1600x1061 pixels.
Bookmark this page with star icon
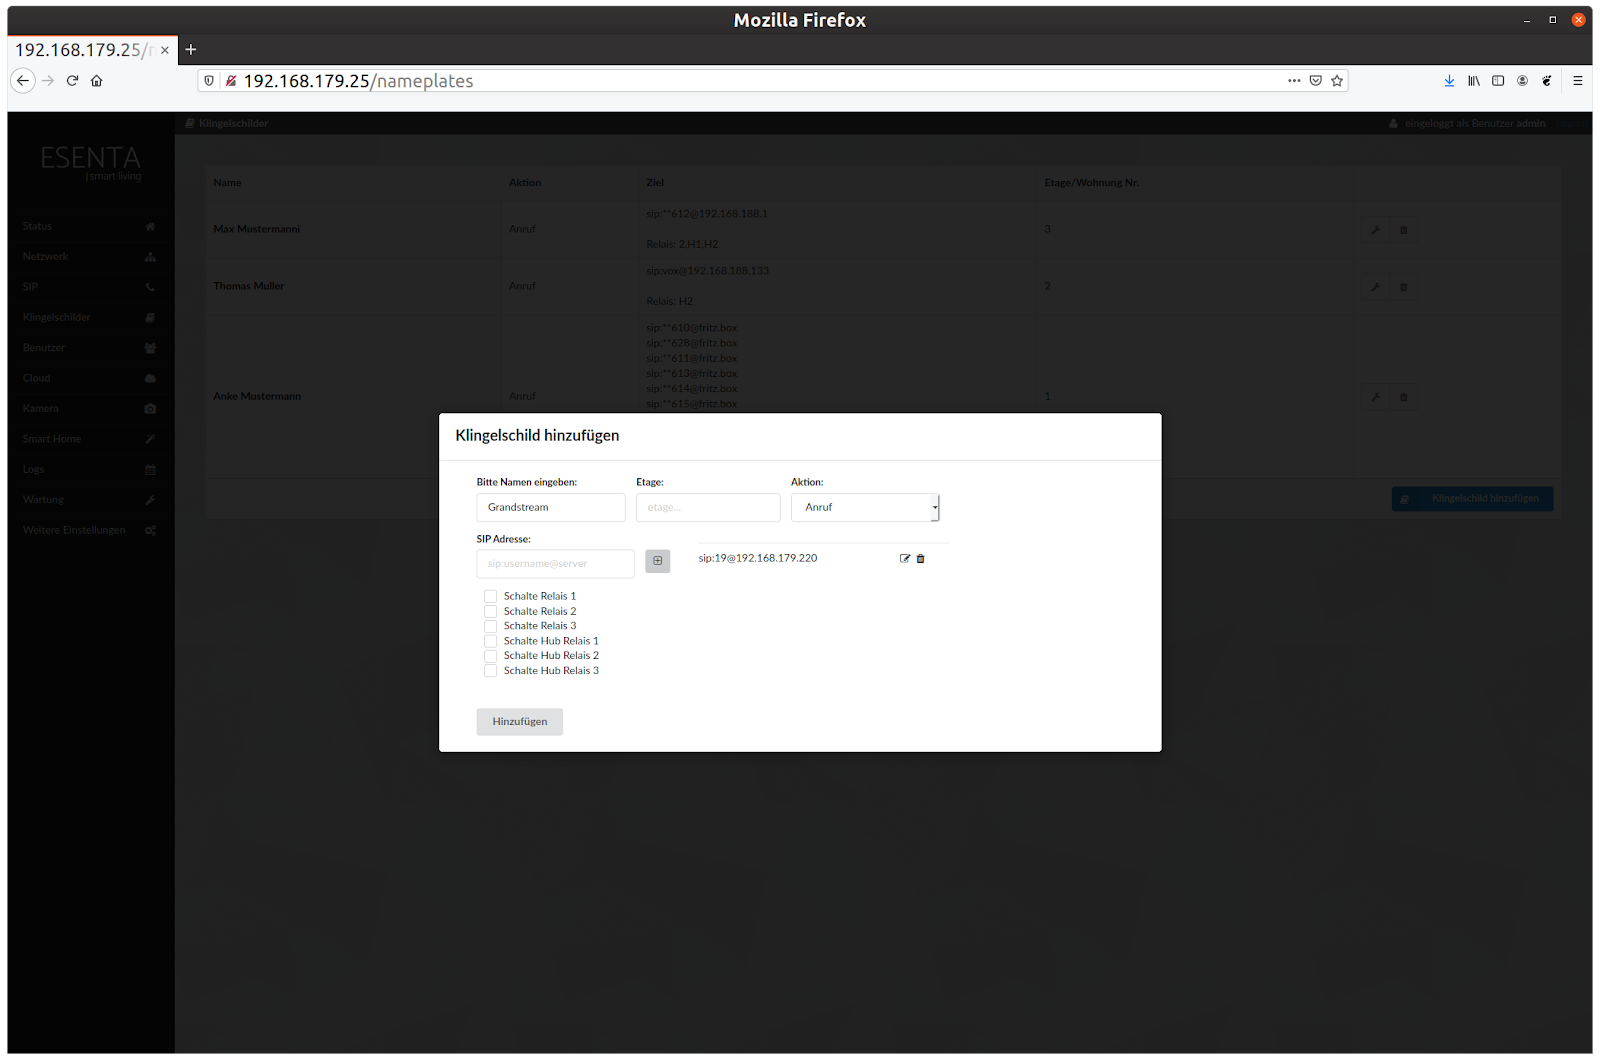1337,81
